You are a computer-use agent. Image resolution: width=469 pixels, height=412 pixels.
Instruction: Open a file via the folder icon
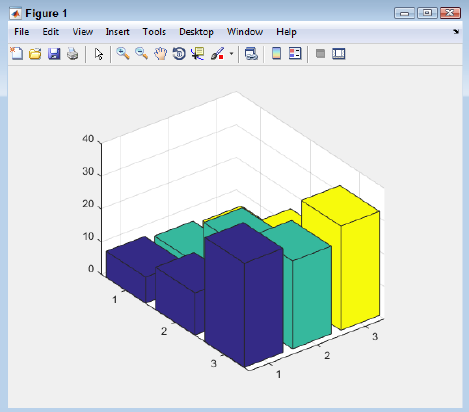tap(35, 53)
